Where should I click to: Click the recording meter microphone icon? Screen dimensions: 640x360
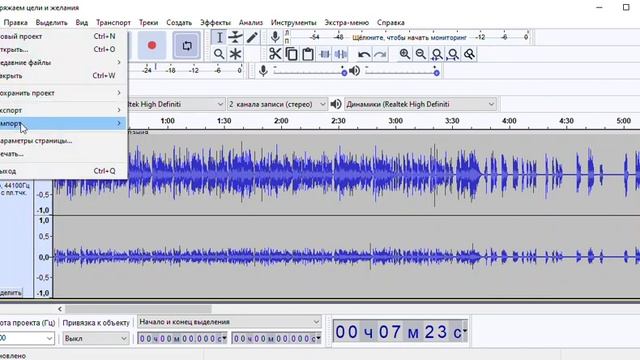pos(275,37)
